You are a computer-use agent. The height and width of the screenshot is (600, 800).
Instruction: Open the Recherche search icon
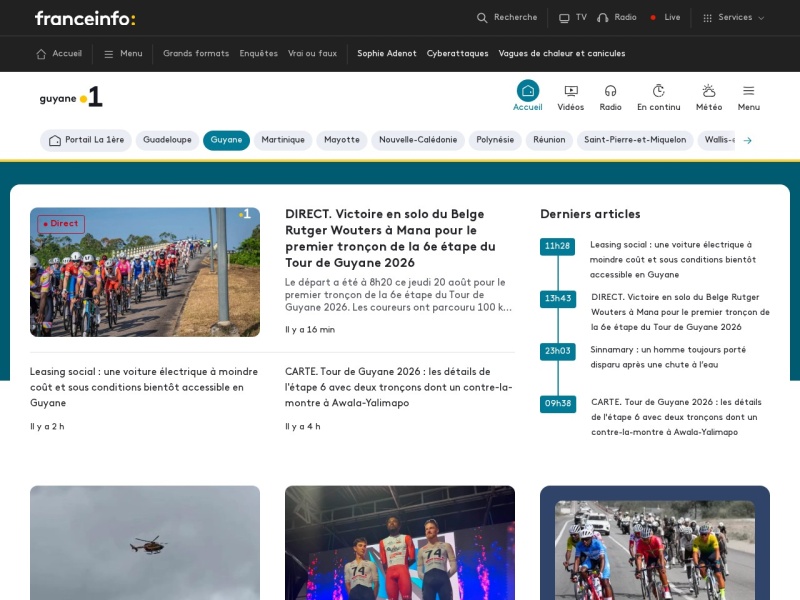pos(507,18)
